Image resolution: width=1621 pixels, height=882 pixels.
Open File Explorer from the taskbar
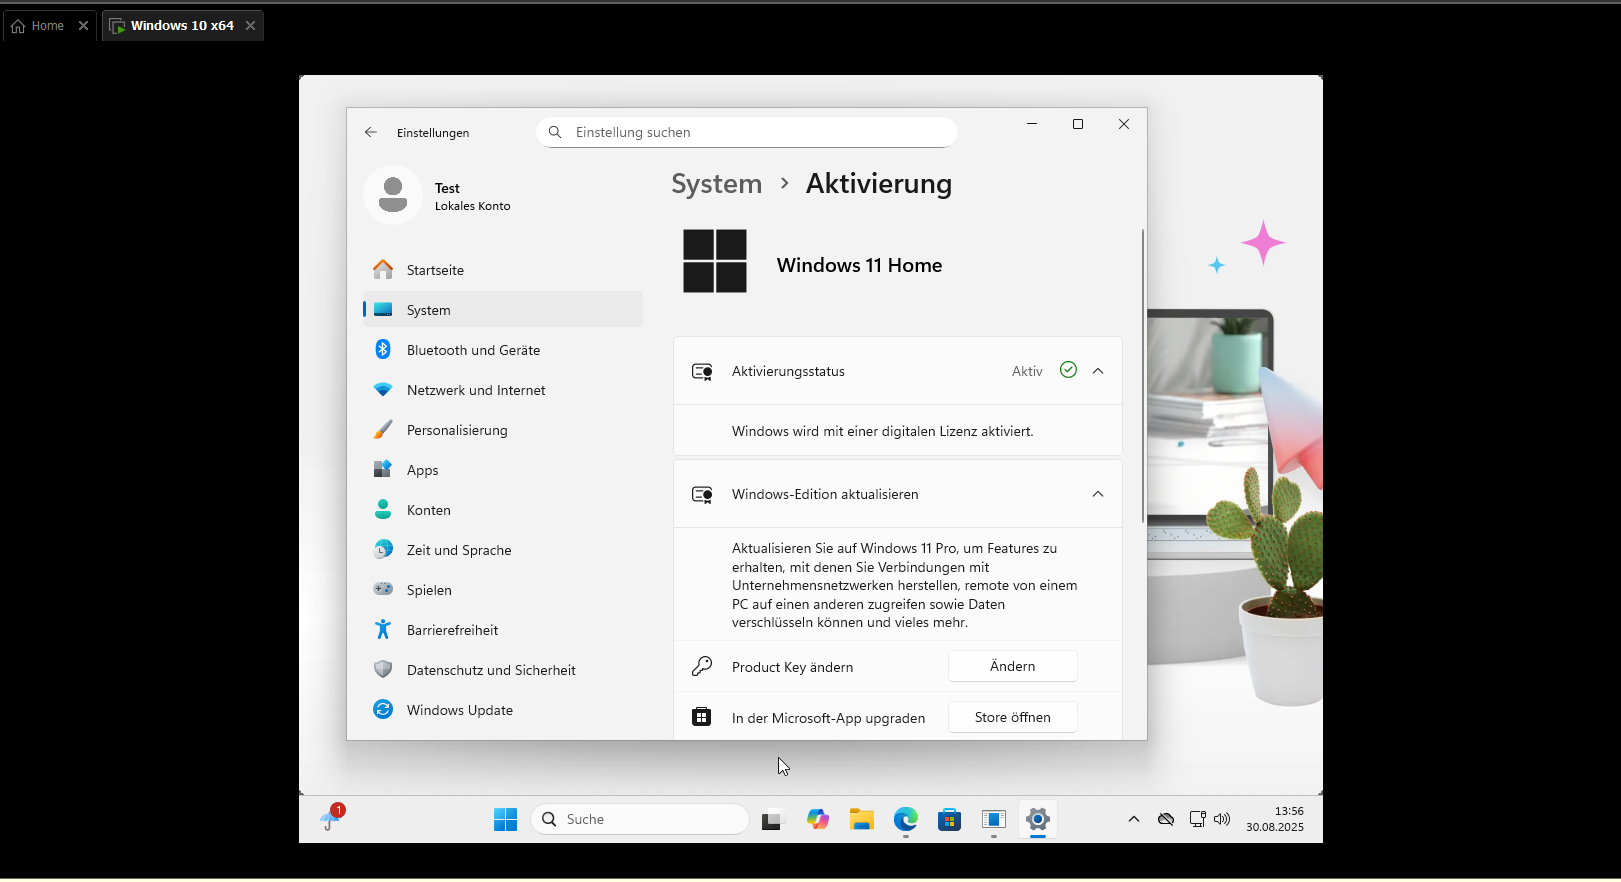pos(862,820)
